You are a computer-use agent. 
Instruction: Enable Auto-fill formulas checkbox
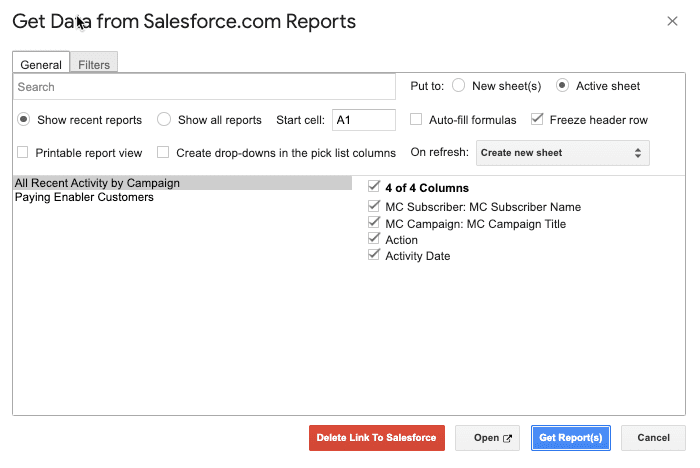416,120
